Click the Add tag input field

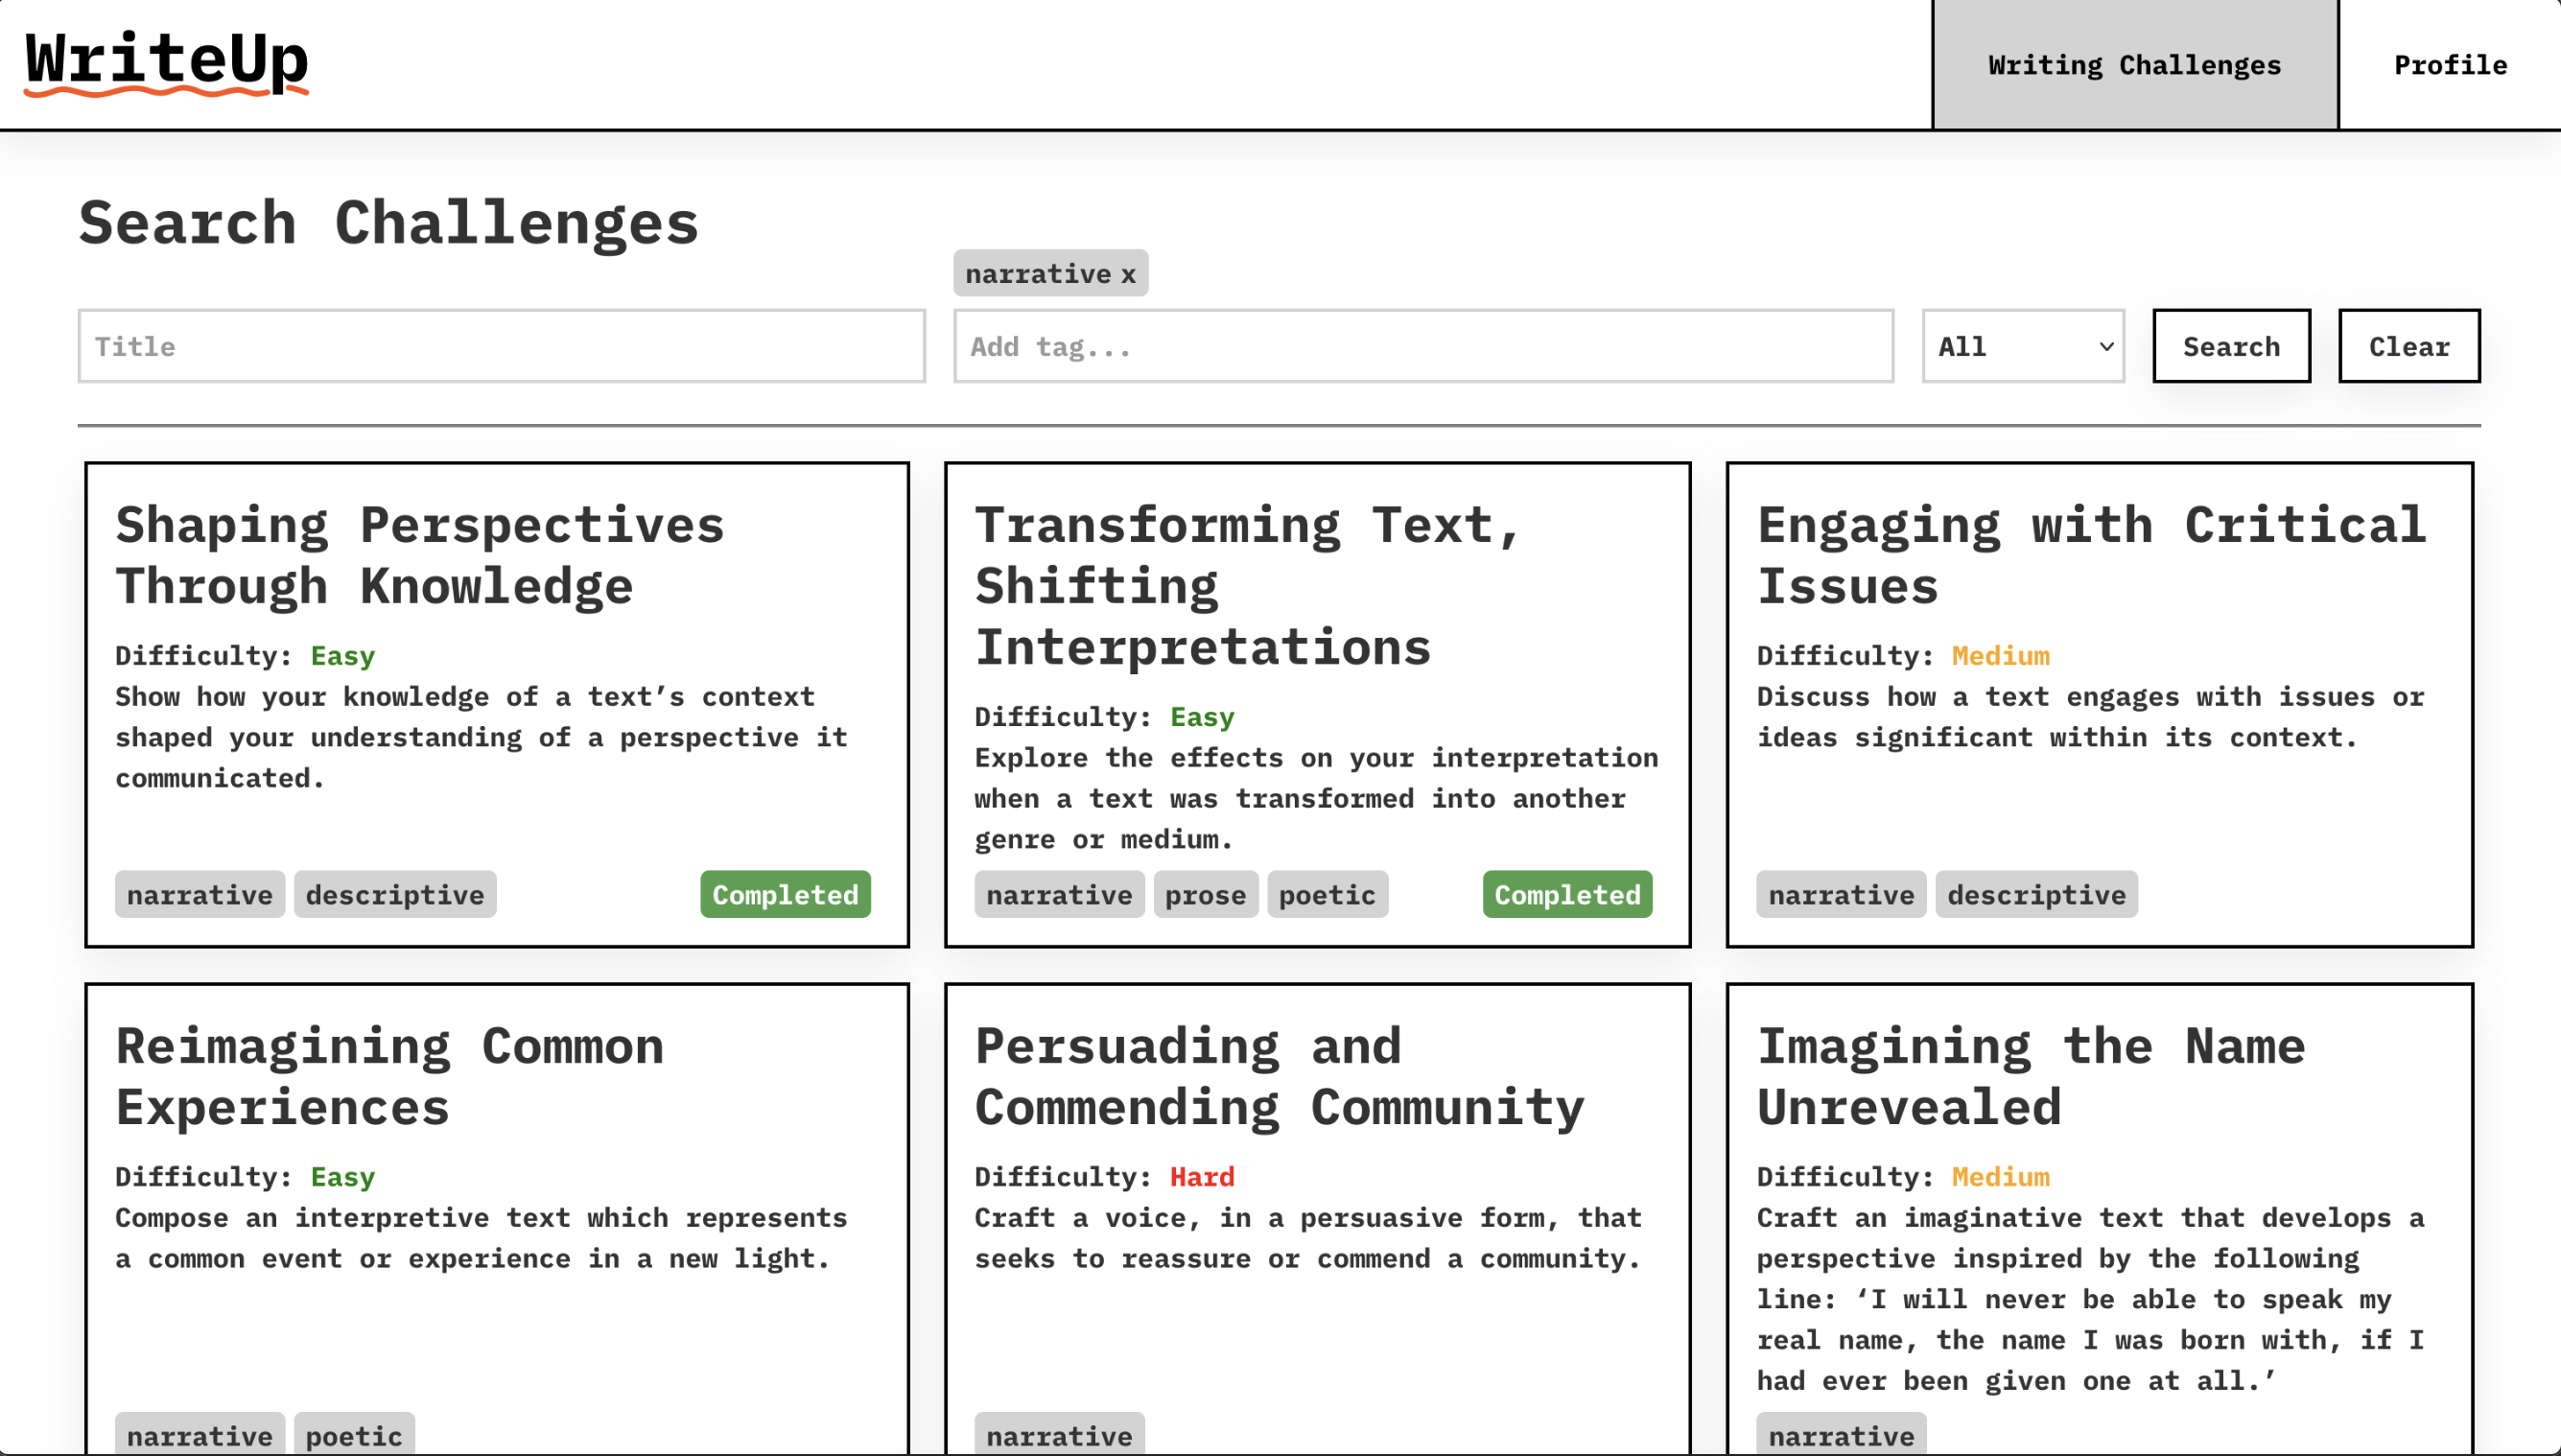(1422, 346)
